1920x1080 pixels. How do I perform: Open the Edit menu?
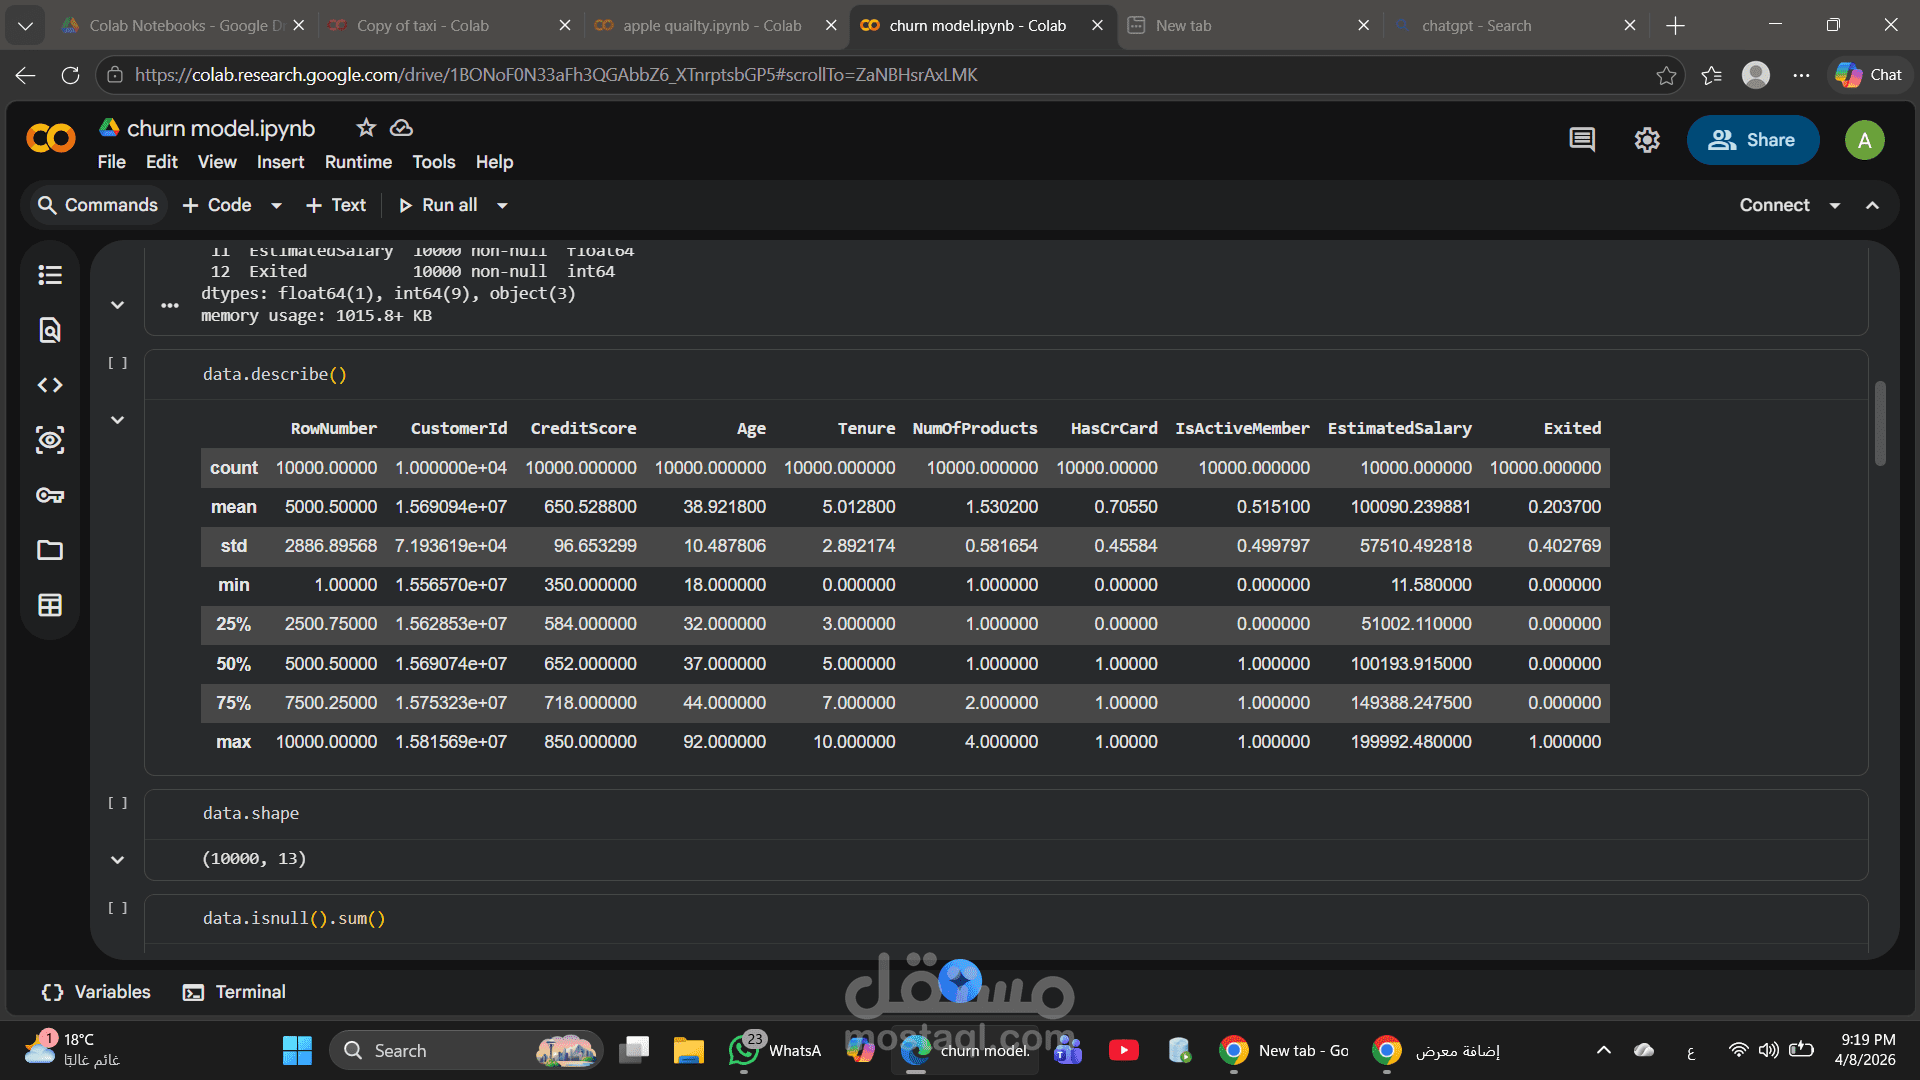click(161, 162)
